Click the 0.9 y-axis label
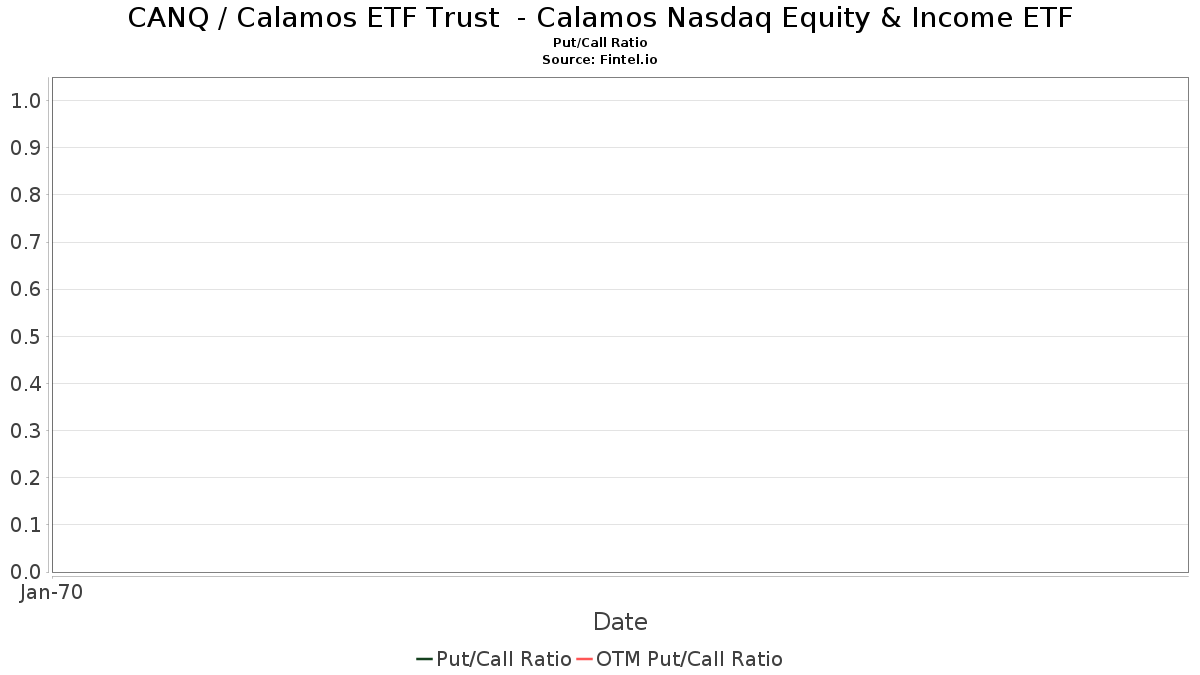Viewport: 1200px width, 675px height. pyautogui.click(x=26, y=148)
